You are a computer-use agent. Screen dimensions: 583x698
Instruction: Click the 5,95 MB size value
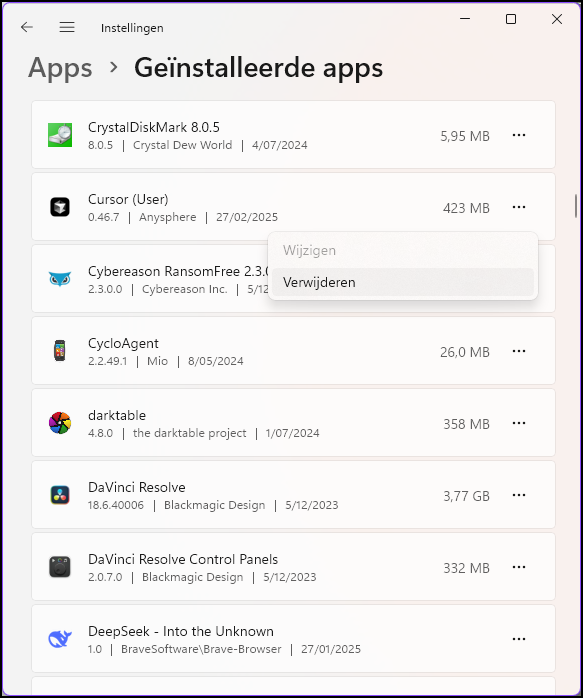465,136
